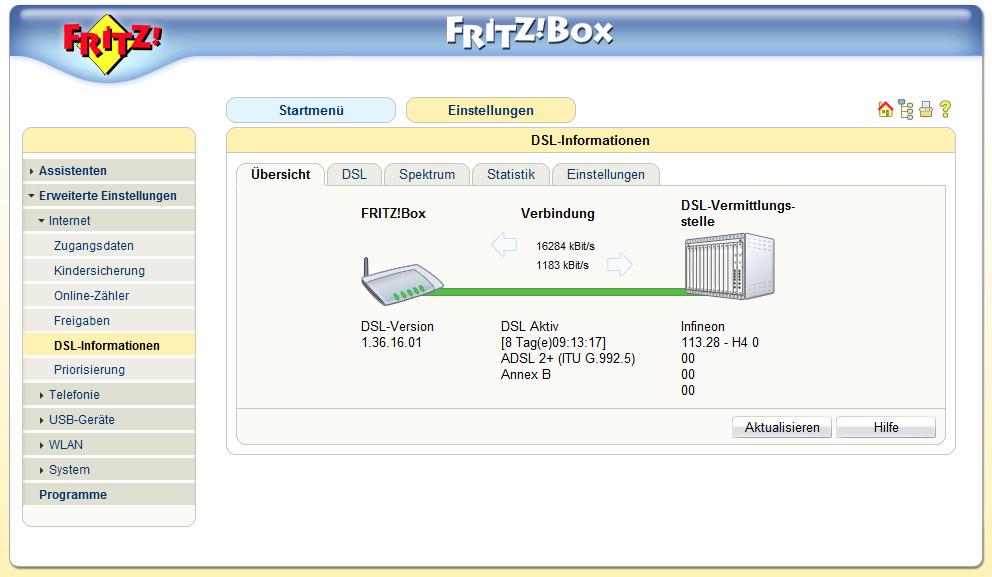Click the Erweiterte Einstellungen label
This screenshot has width=992, height=577.
click(x=108, y=195)
